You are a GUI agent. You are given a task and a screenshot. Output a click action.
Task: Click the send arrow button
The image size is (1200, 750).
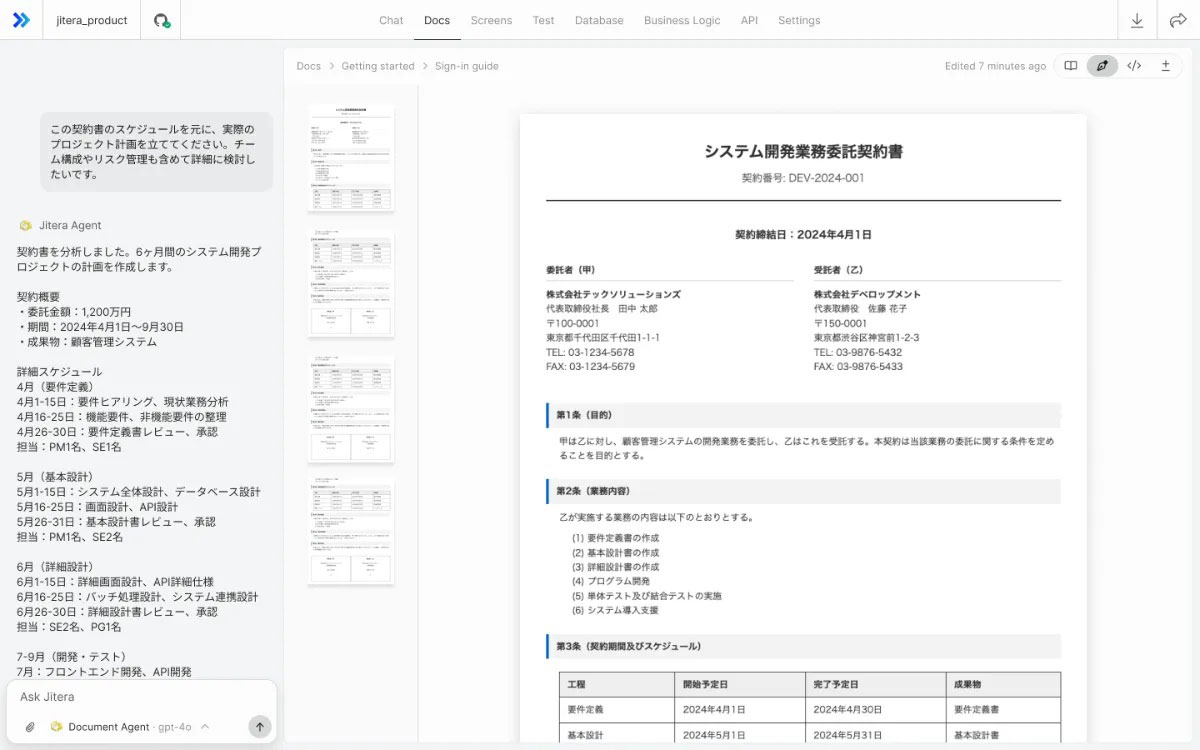point(259,727)
